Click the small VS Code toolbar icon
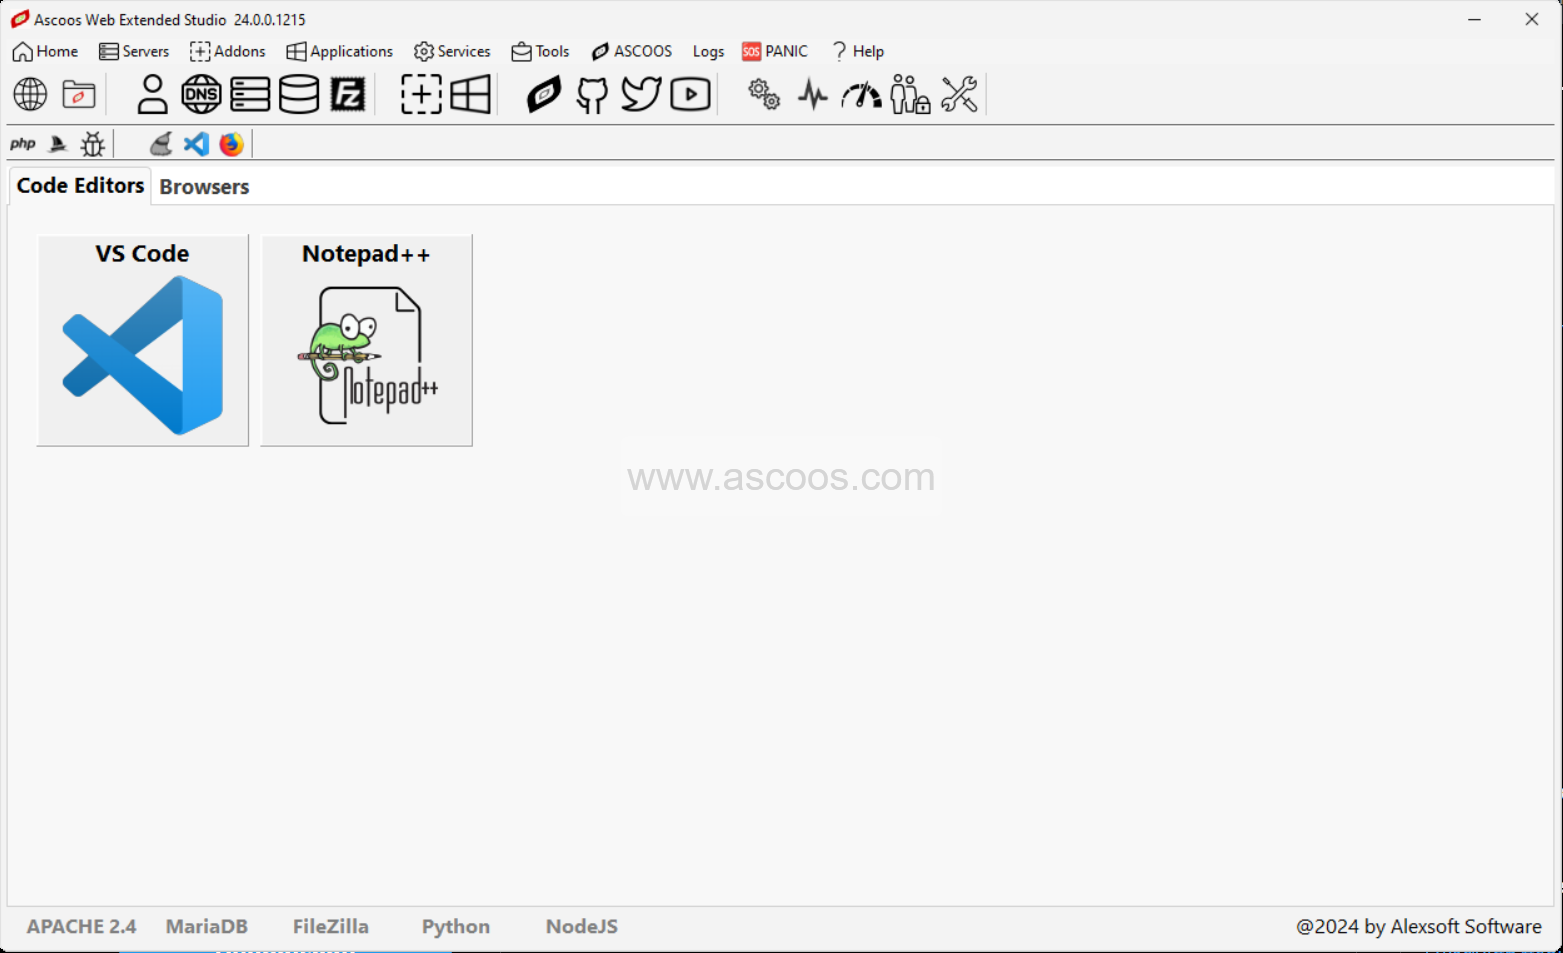 point(196,144)
